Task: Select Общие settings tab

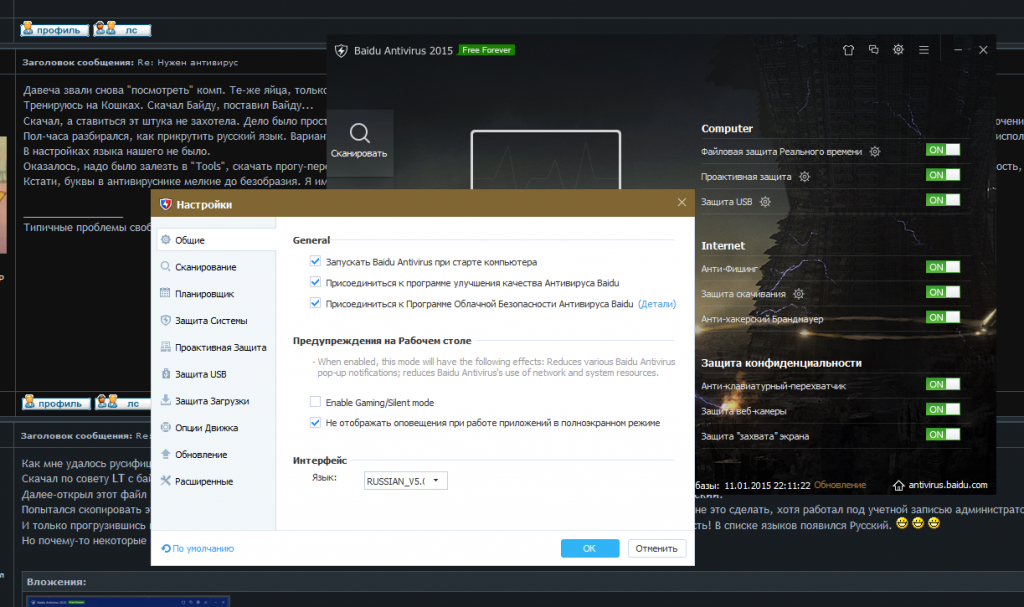Action: [x=216, y=240]
